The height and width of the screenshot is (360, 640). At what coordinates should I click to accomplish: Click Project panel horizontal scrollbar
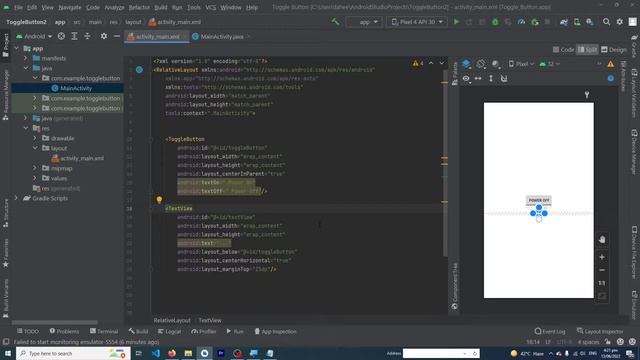pyautogui.click(x=55, y=322)
